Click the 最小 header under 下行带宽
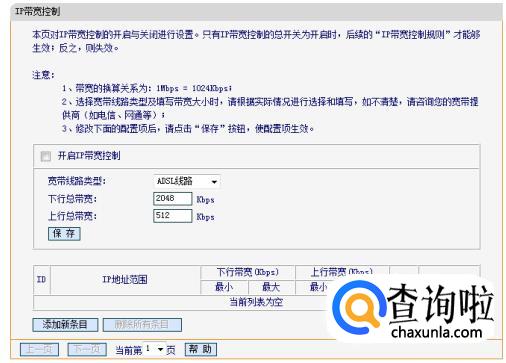Viewport: 506px width, 363px height. (224, 287)
